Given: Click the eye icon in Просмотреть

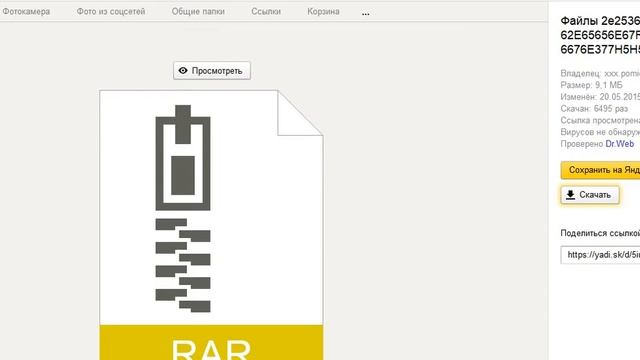Looking at the screenshot, I should point(183,71).
